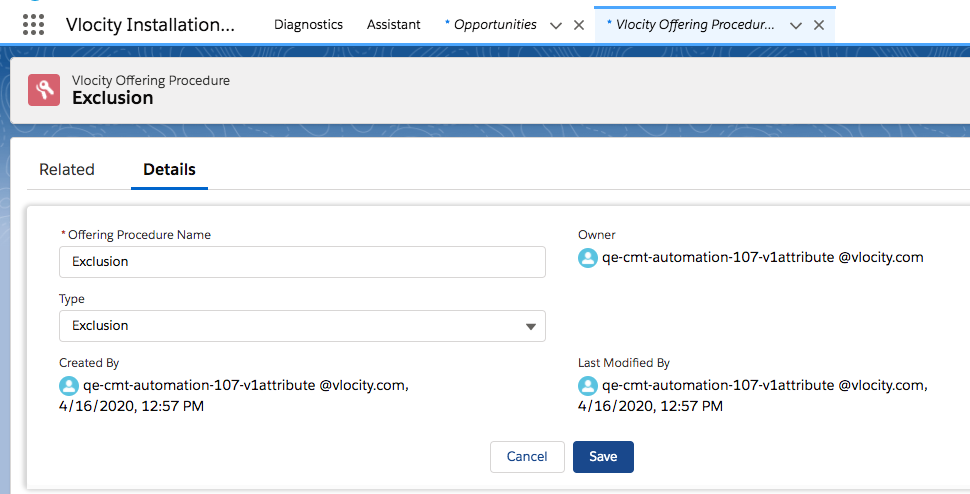Close the Opportunities tab
Viewport: 970px width, 494px height.
pos(579,25)
